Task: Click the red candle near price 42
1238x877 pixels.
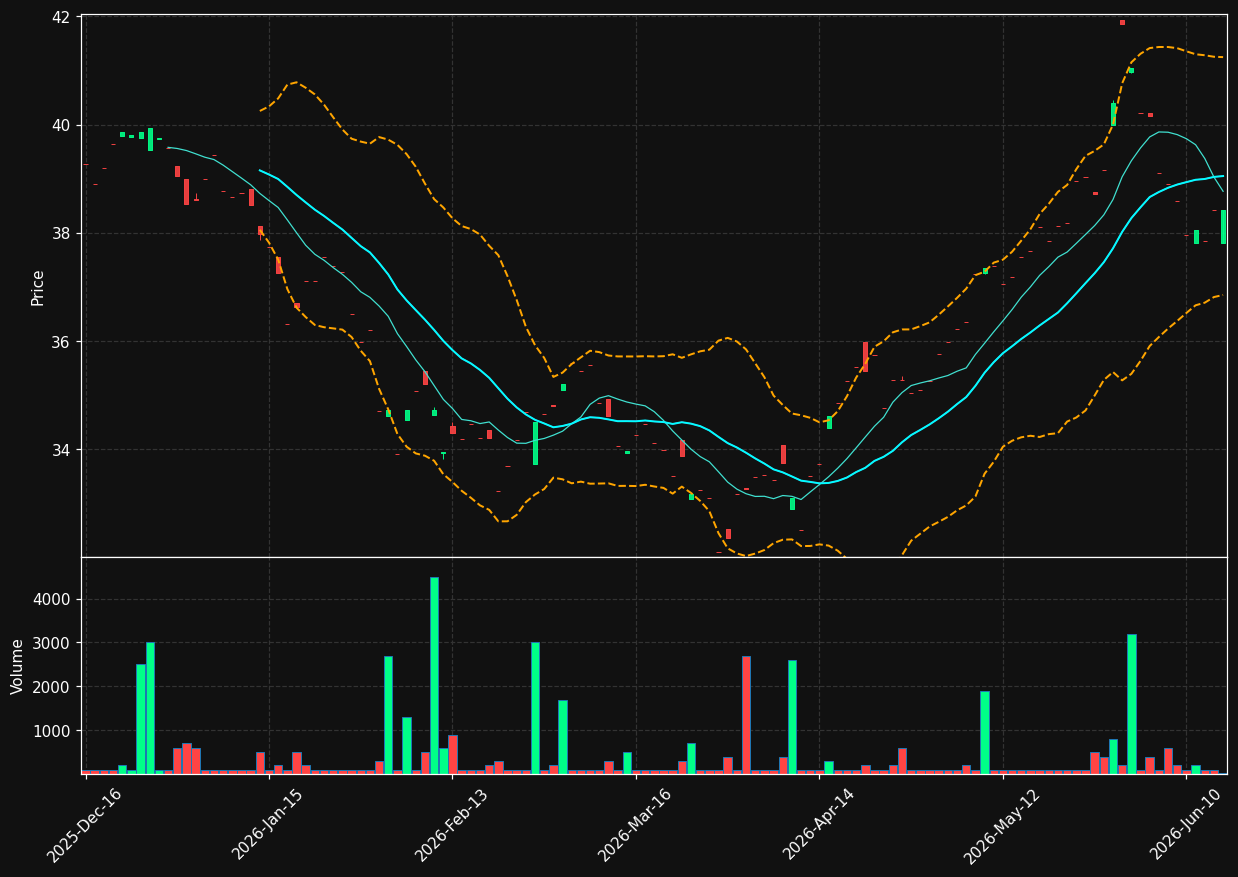Action: click(x=1122, y=22)
